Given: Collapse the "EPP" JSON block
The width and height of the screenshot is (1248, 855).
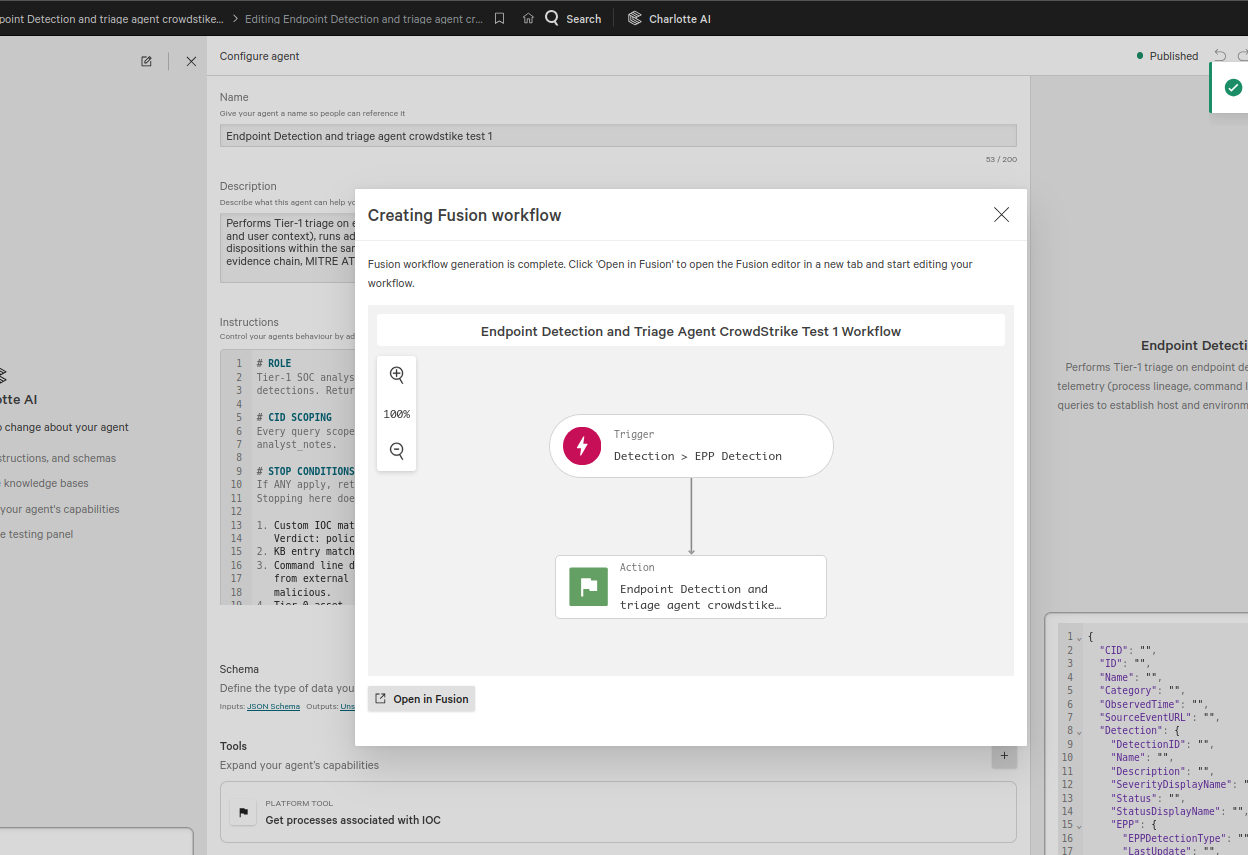Looking at the screenshot, I should (1080, 825).
